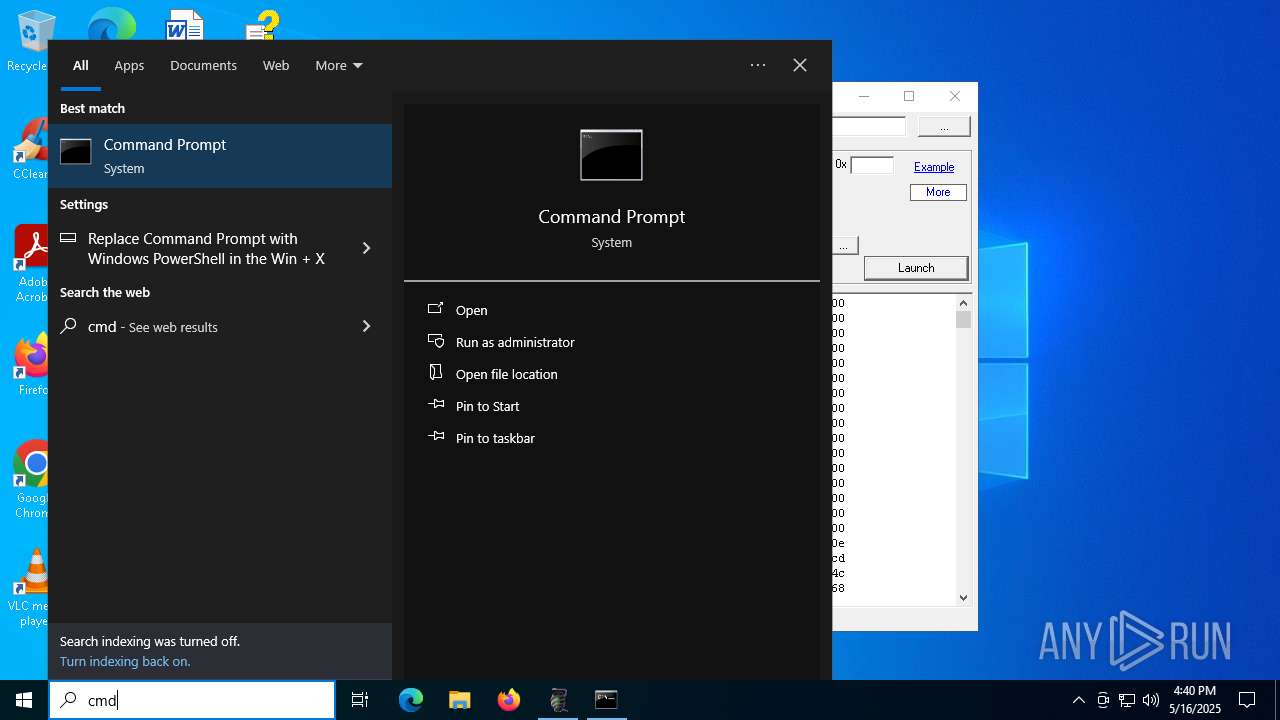Open Replace Command Prompt with PowerShell setting

[206, 248]
